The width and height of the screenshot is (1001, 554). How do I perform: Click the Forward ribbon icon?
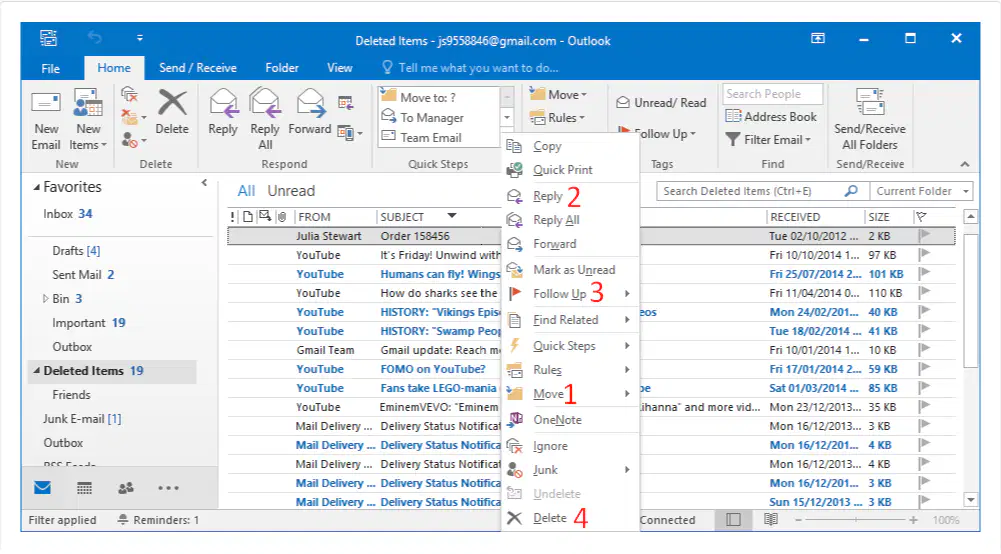[x=310, y=103]
